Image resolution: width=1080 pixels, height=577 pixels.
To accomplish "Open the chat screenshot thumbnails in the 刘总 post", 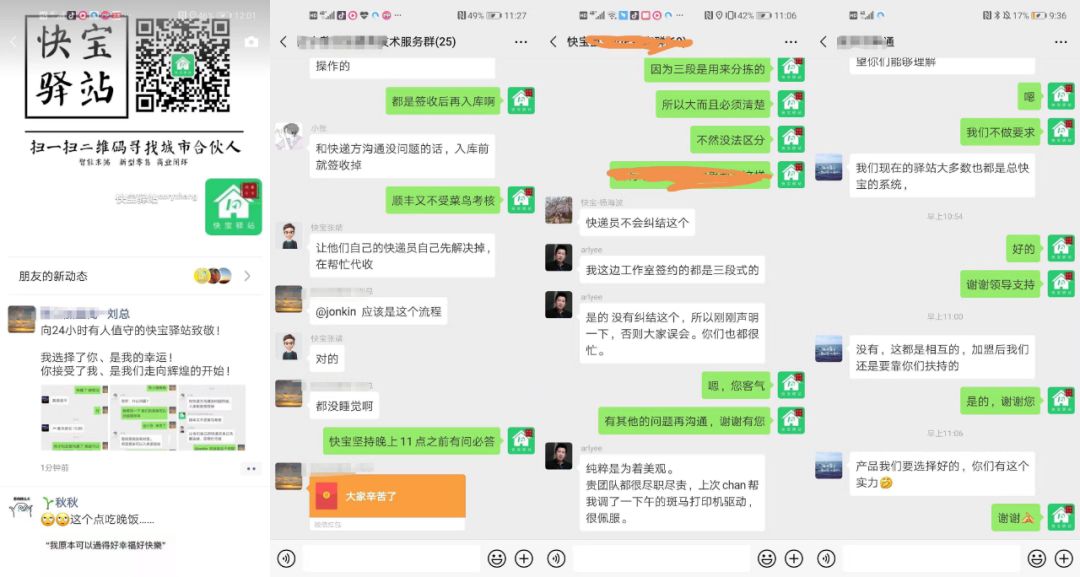I will pyautogui.click(x=143, y=418).
